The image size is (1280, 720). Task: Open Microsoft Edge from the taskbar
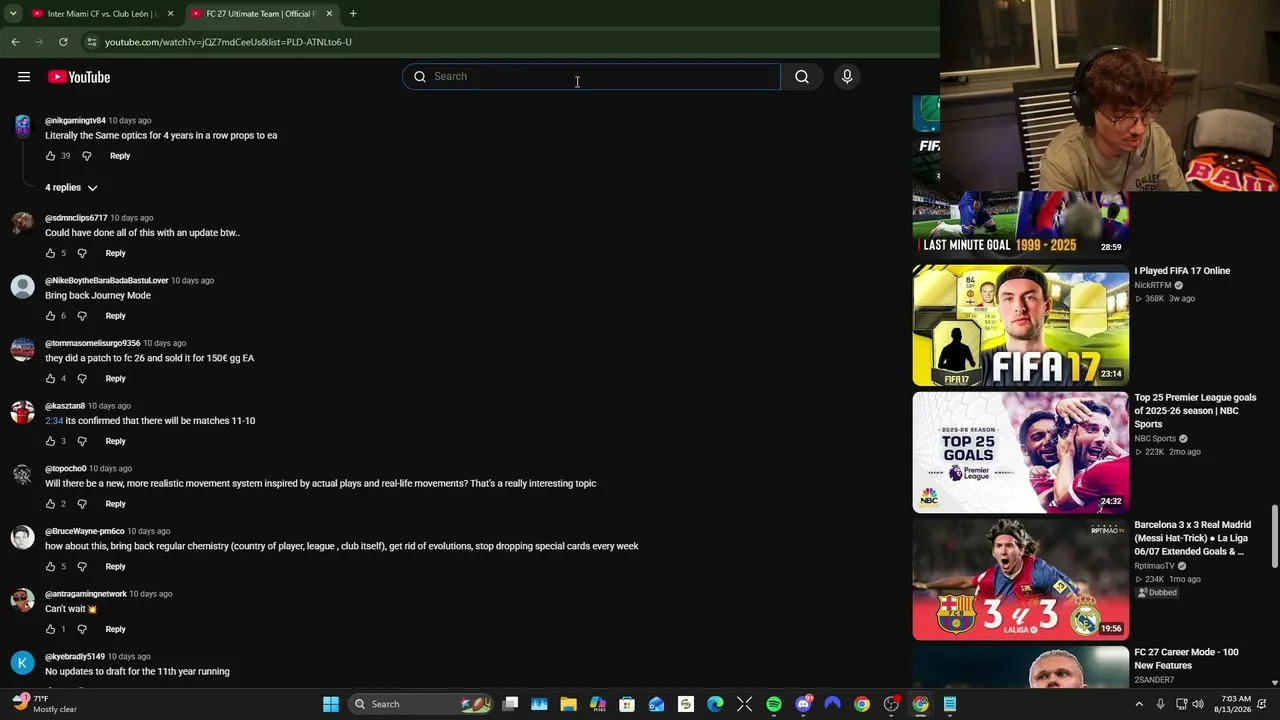click(x=715, y=704)
